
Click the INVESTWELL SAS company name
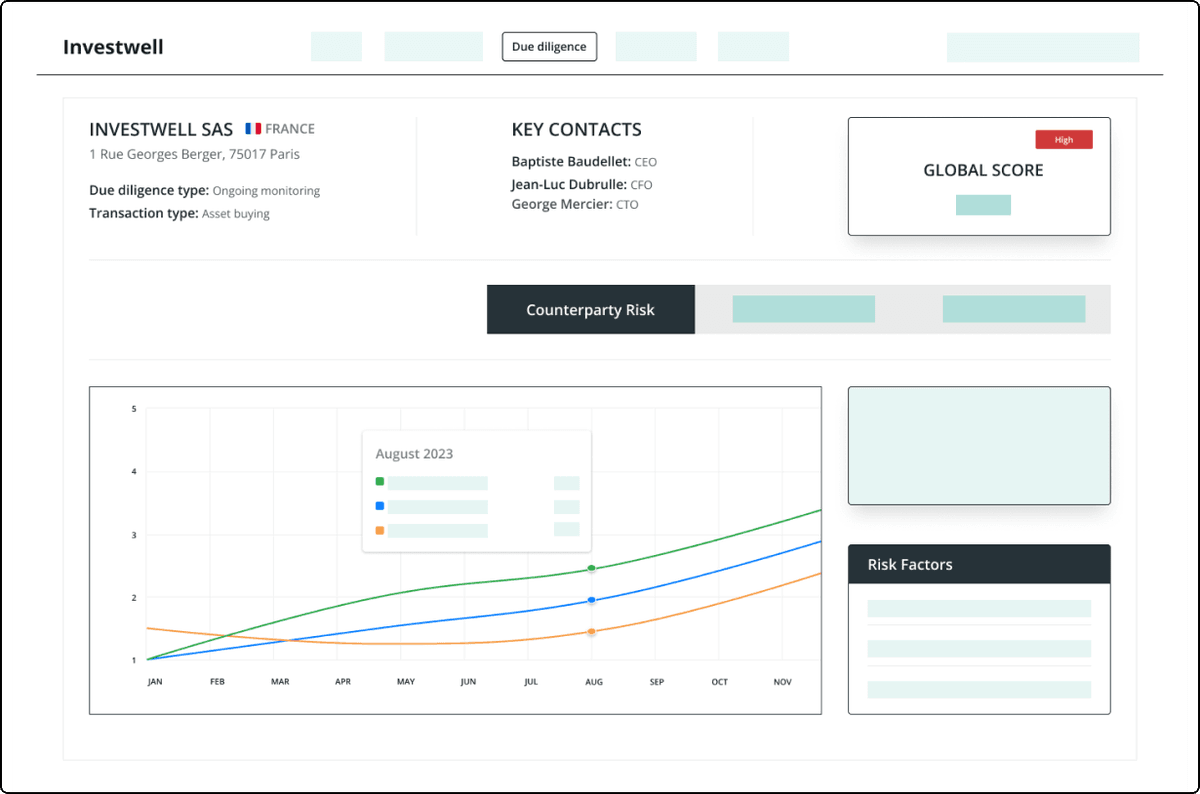pos(161,129)
